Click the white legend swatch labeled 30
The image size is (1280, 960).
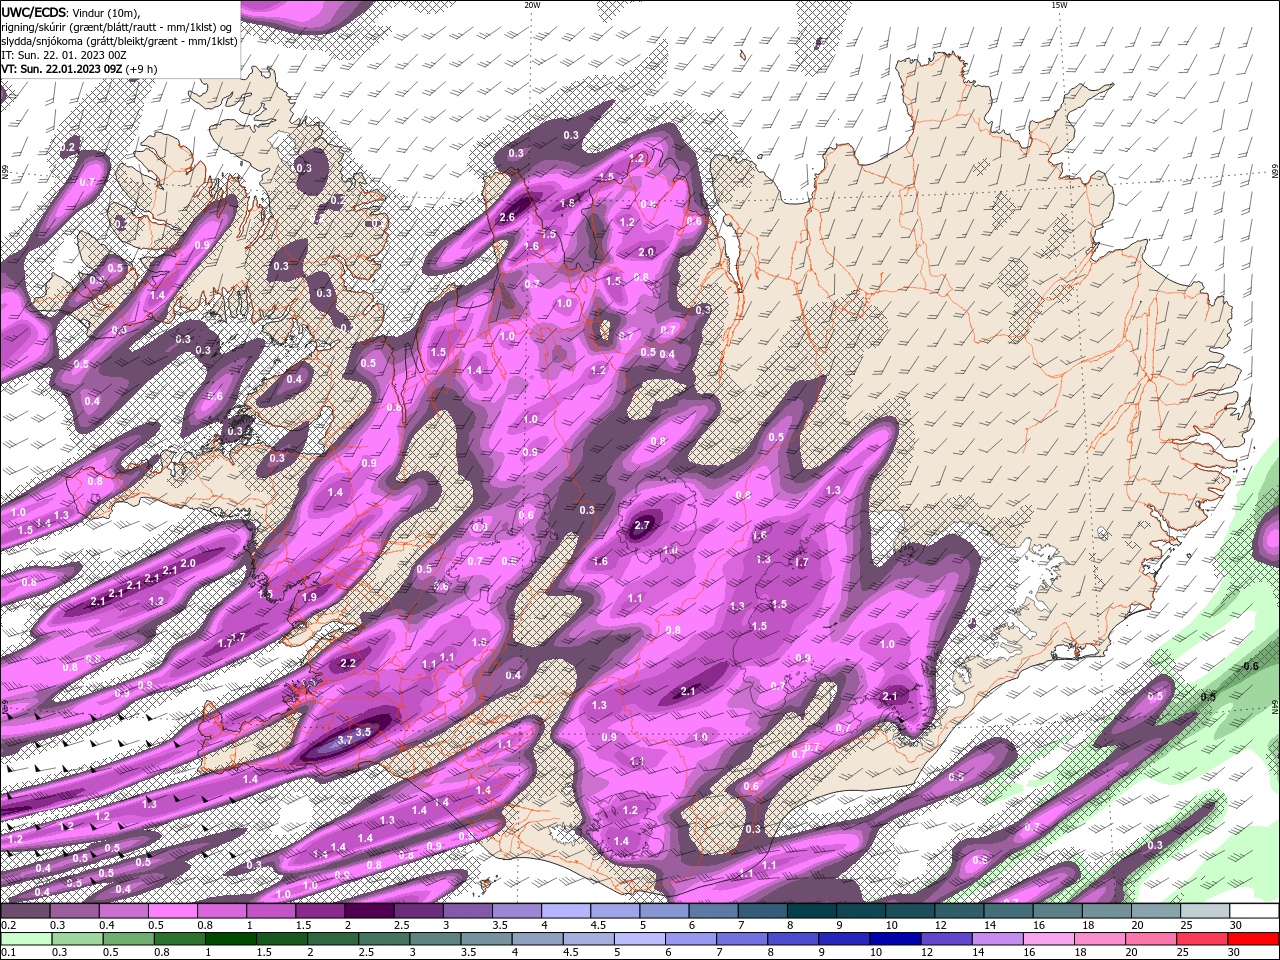tap(1254, 911)
